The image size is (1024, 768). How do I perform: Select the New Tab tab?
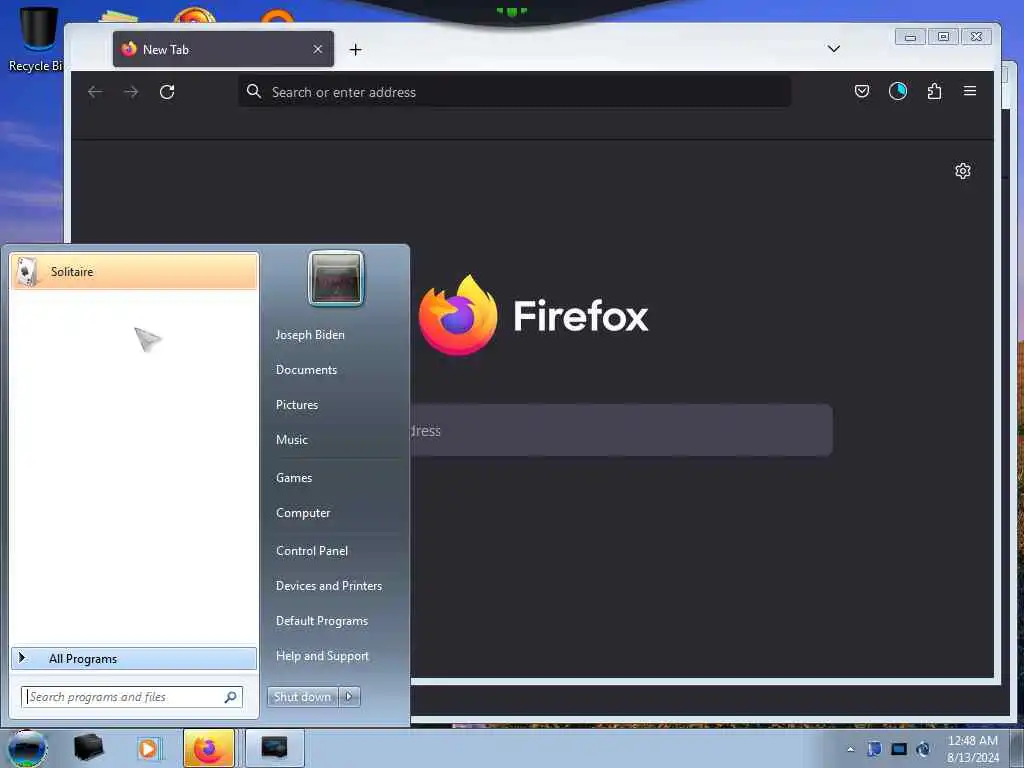click(223, 49)
